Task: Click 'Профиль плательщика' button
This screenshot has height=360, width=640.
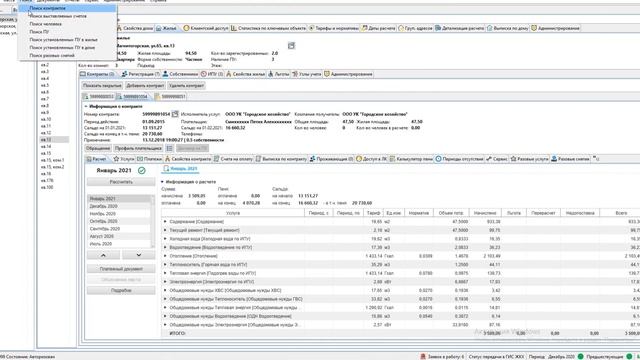Action: [138, 148]
